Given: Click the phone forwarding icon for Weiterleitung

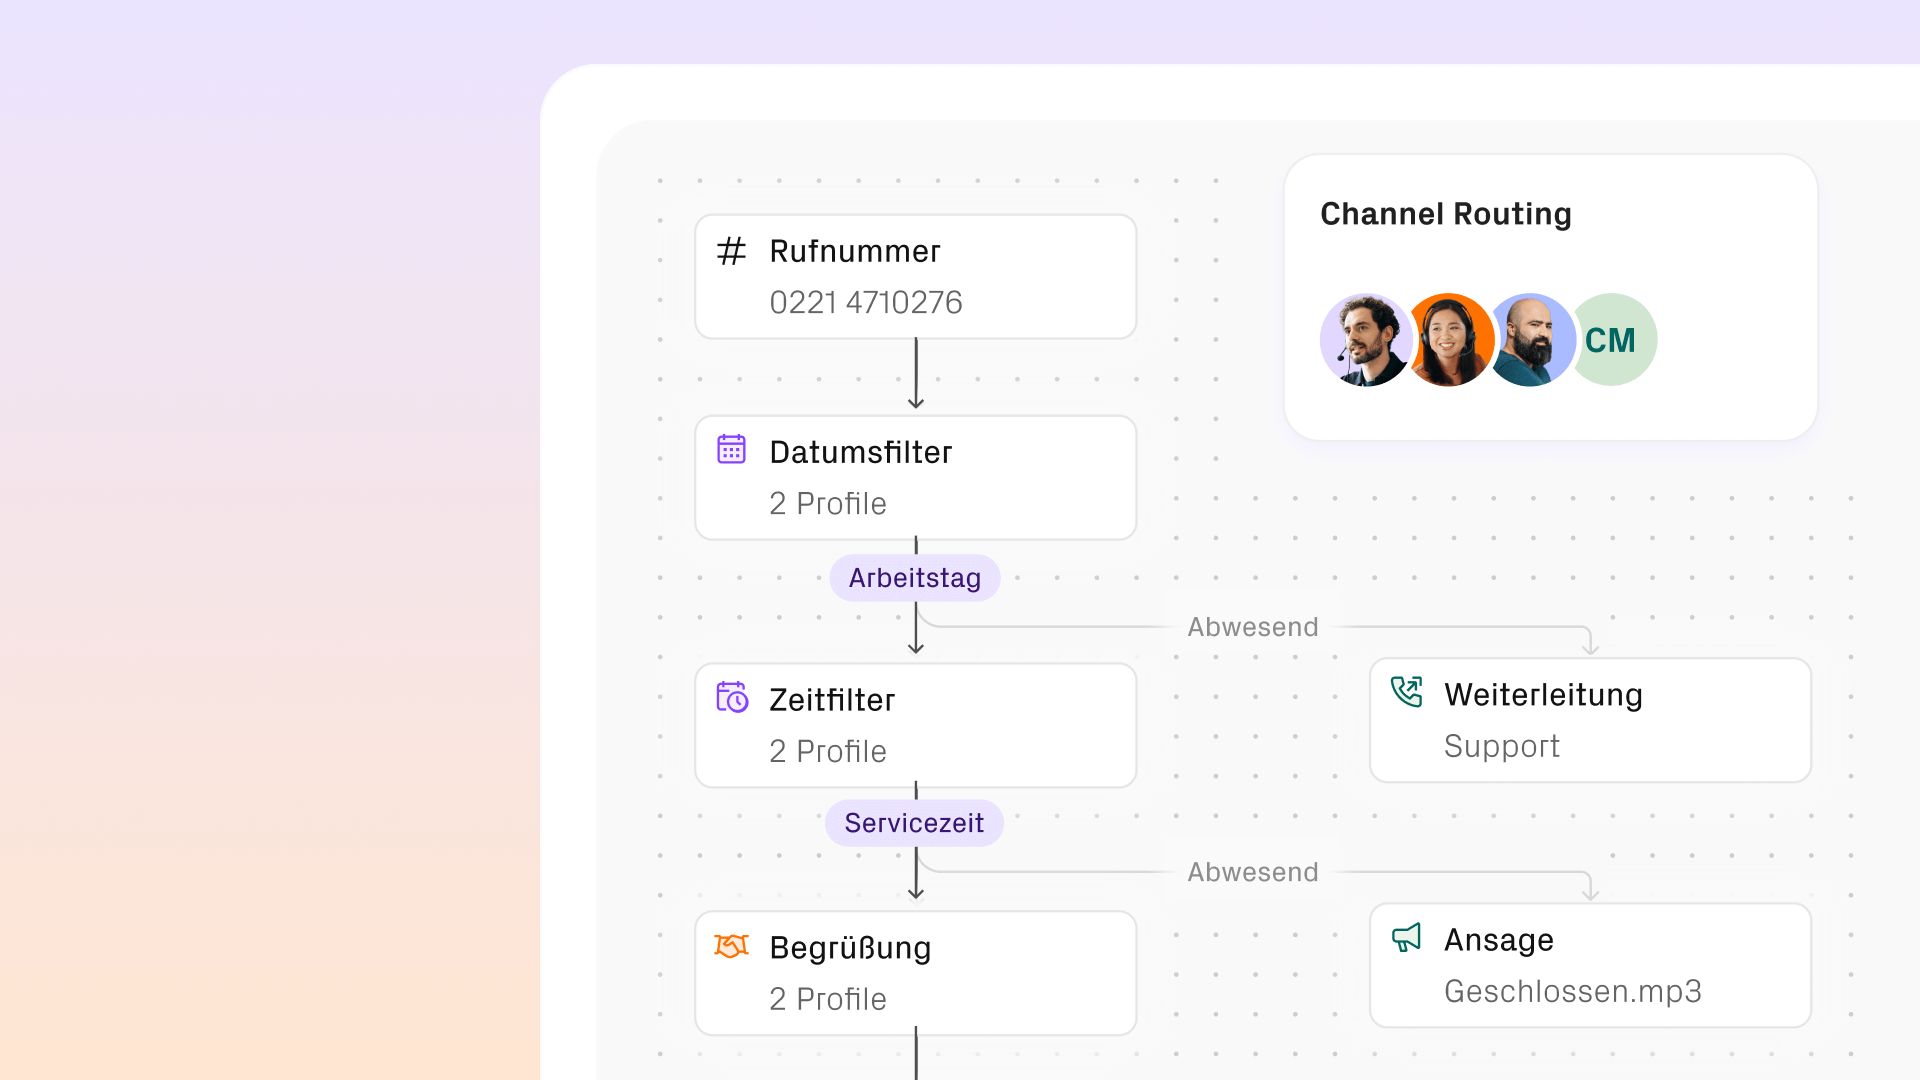Looking at the screenshot, I should tap(1406, 692).
